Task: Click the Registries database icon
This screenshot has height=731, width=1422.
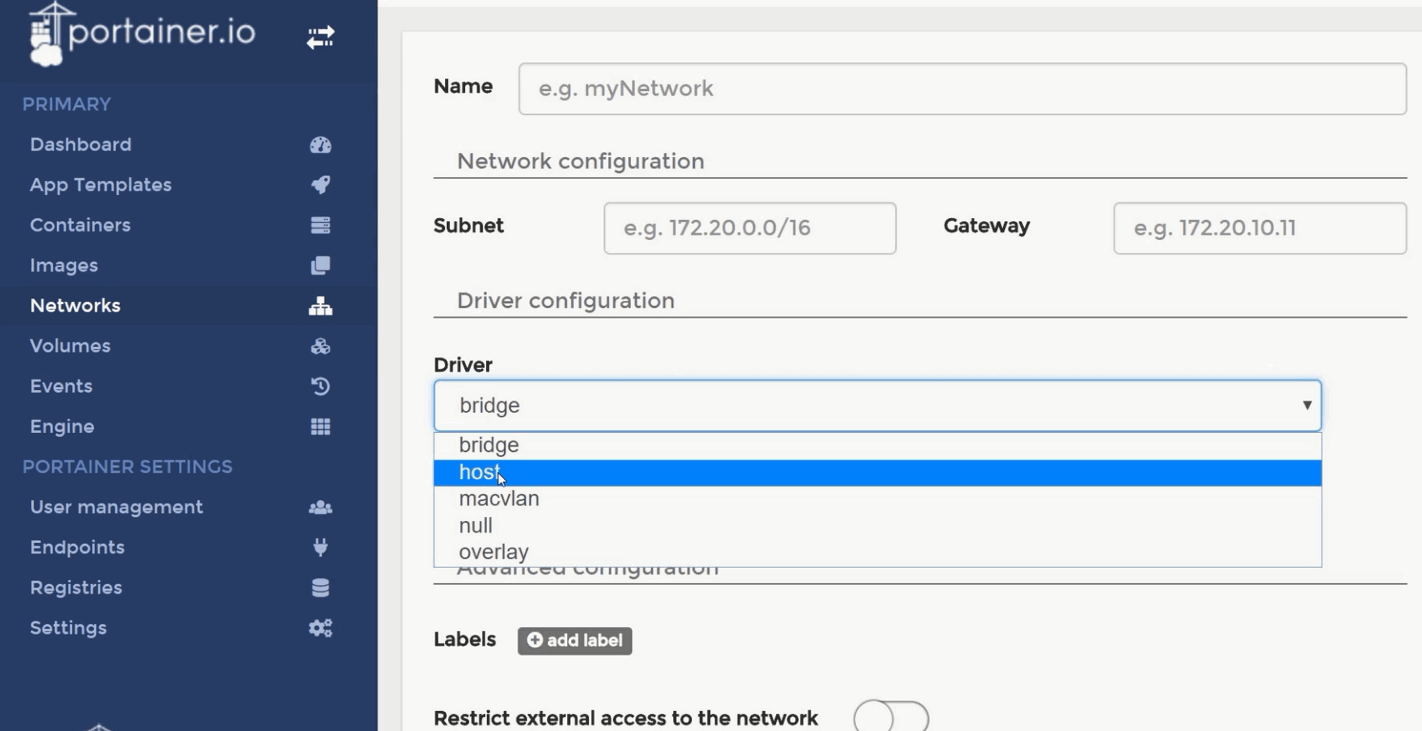Action: pos(320,588)
